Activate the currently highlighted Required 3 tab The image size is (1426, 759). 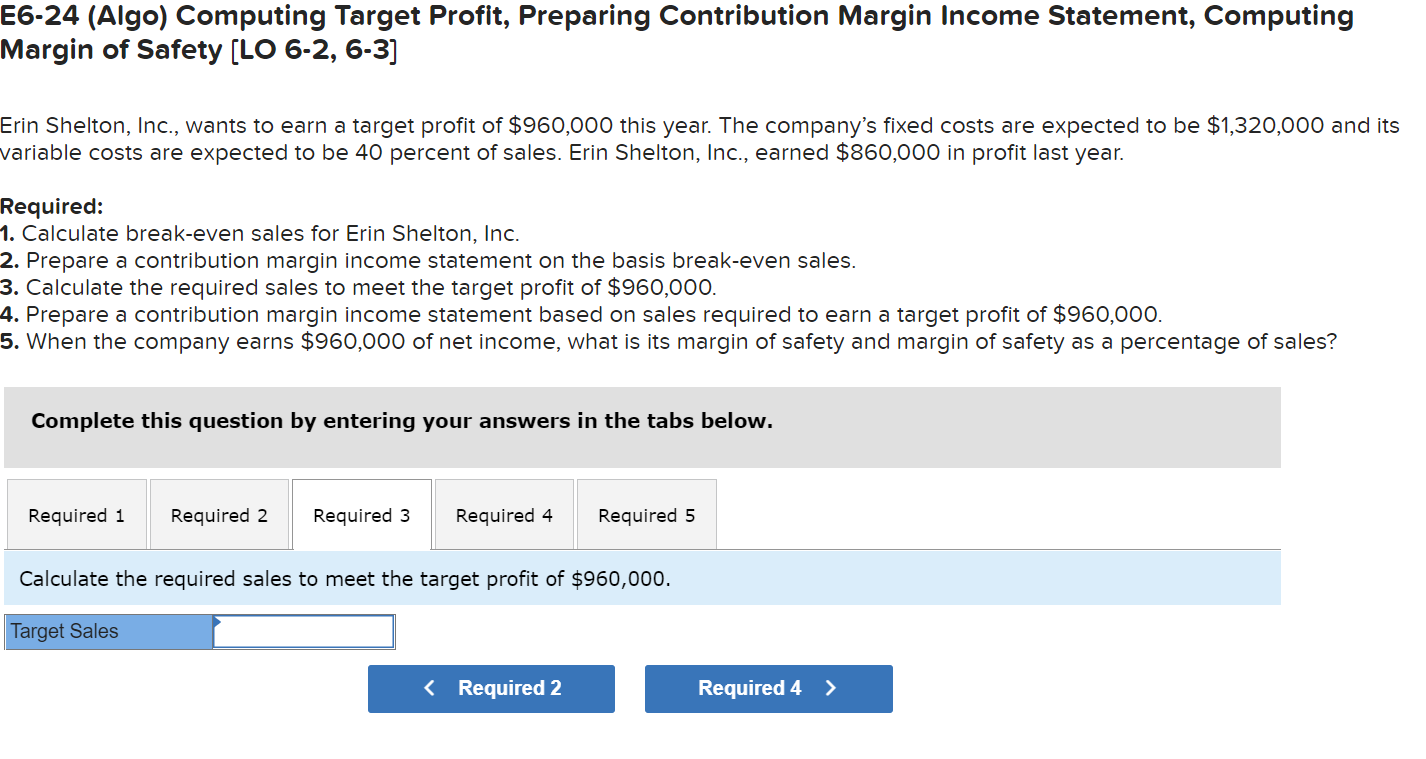pos(361,514)
